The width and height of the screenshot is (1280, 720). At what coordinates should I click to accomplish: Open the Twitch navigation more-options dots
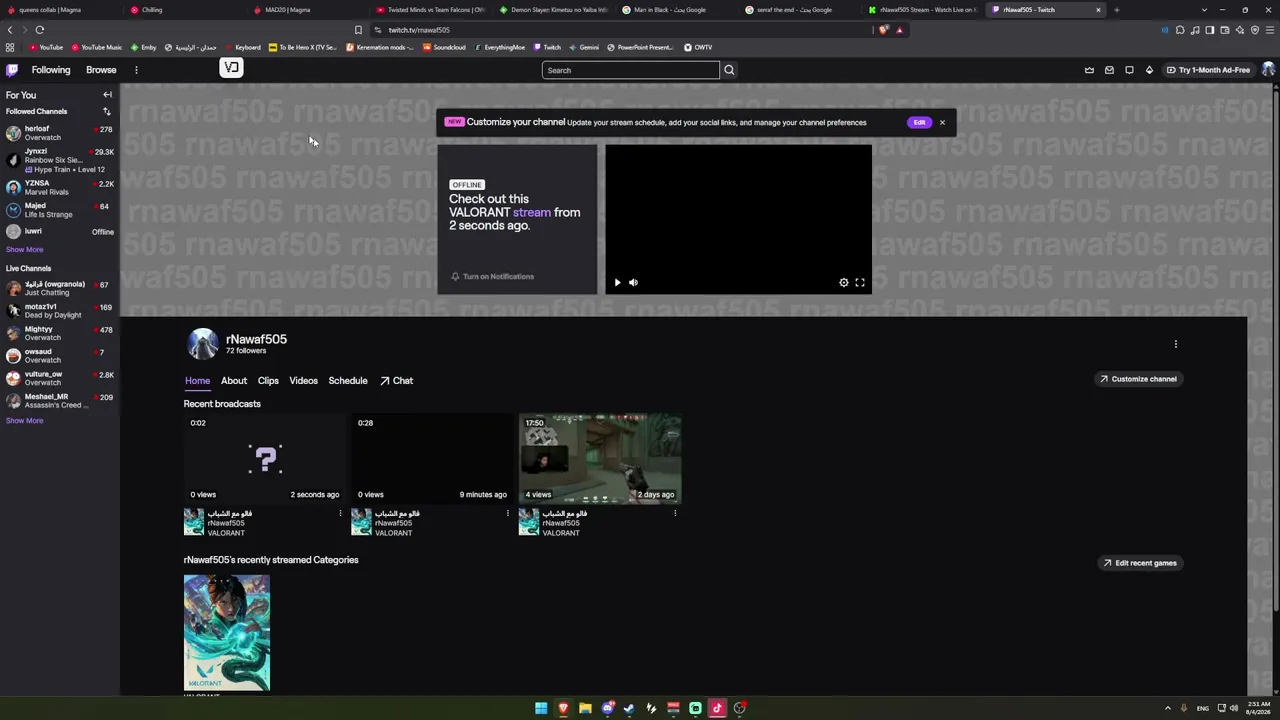tap(136, 70)
